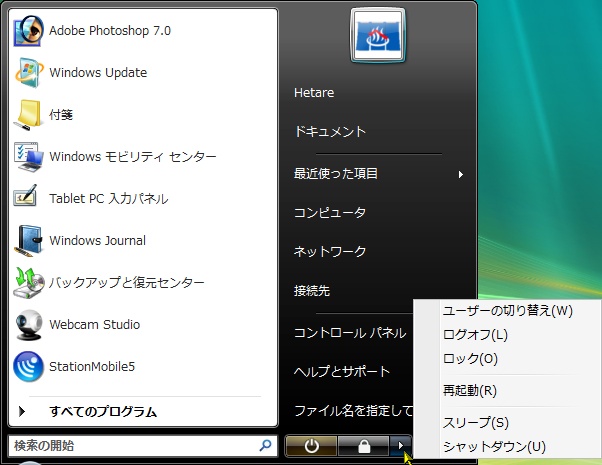Open 接続先

(x=312, y=291)
